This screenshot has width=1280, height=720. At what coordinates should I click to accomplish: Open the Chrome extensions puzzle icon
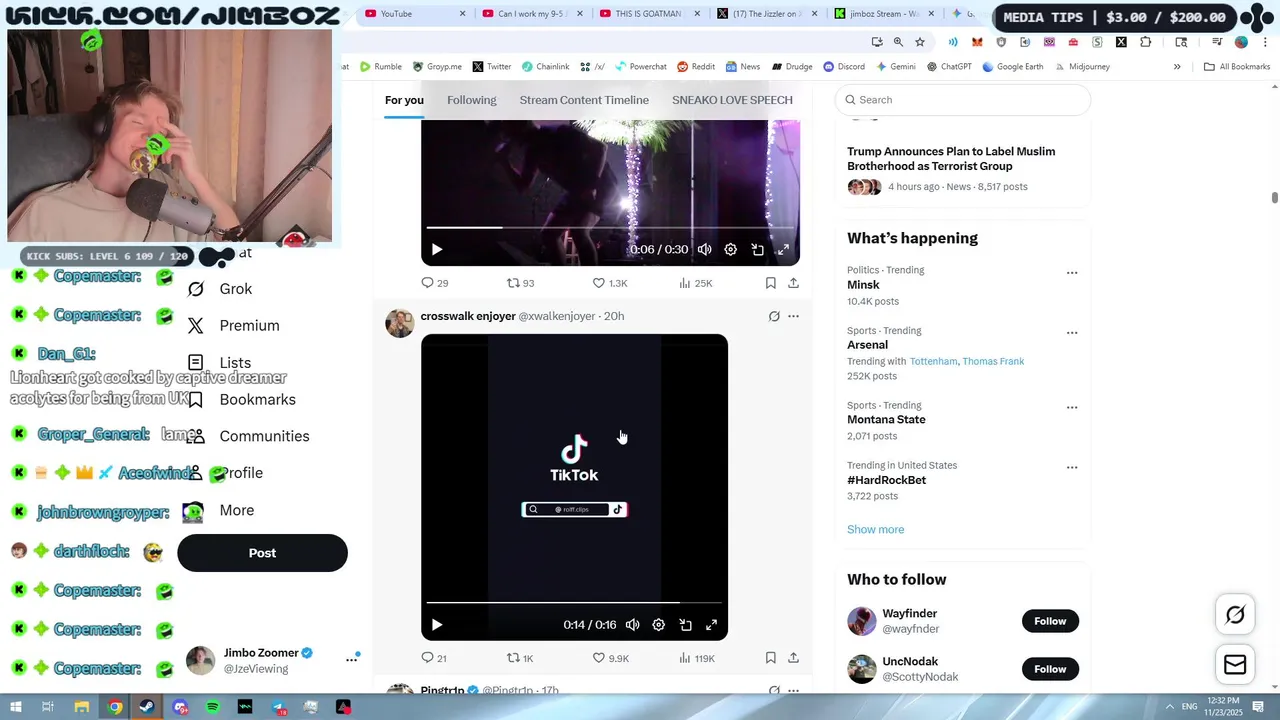[x=1146, y=42]
